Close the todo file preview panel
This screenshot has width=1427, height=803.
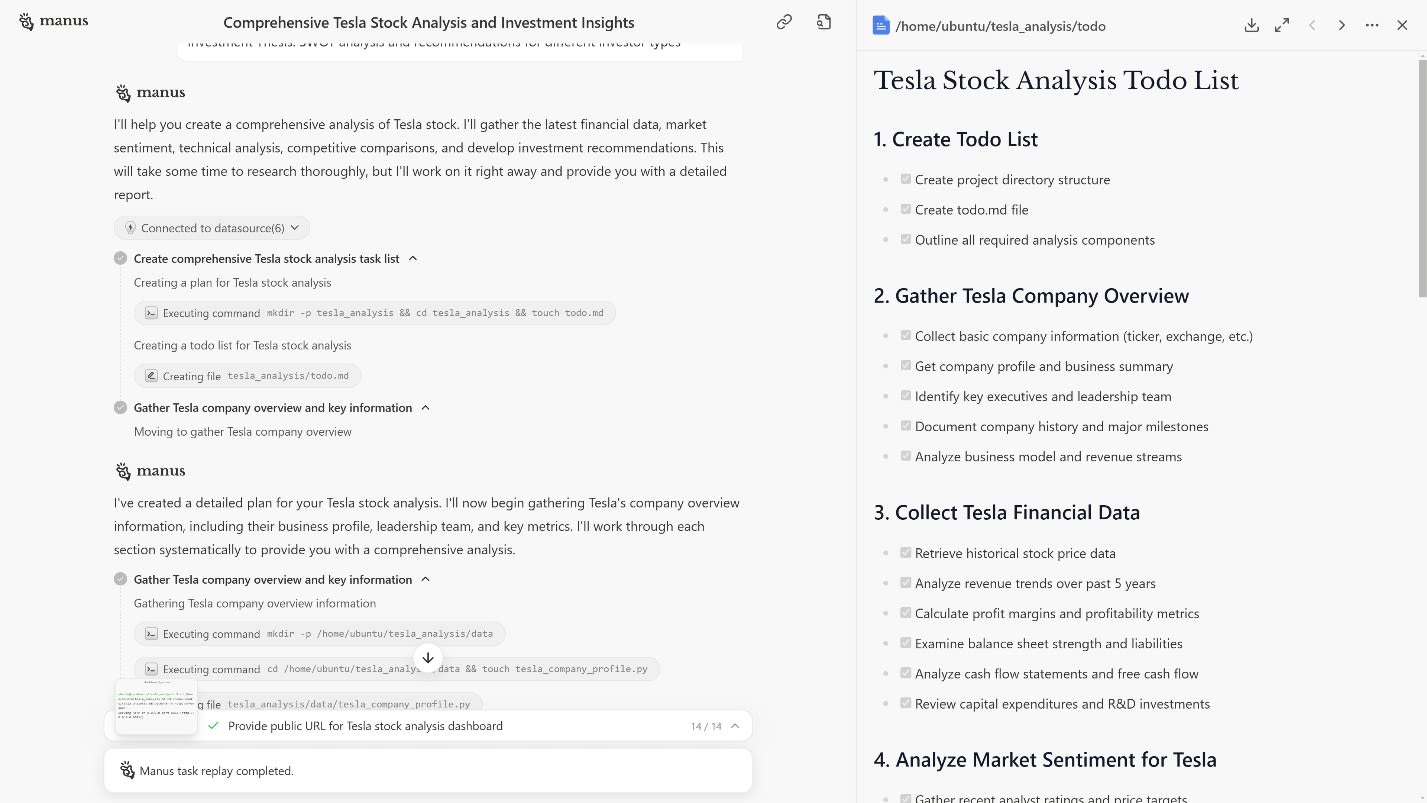pyautogui.click(x=1402, y=26)
